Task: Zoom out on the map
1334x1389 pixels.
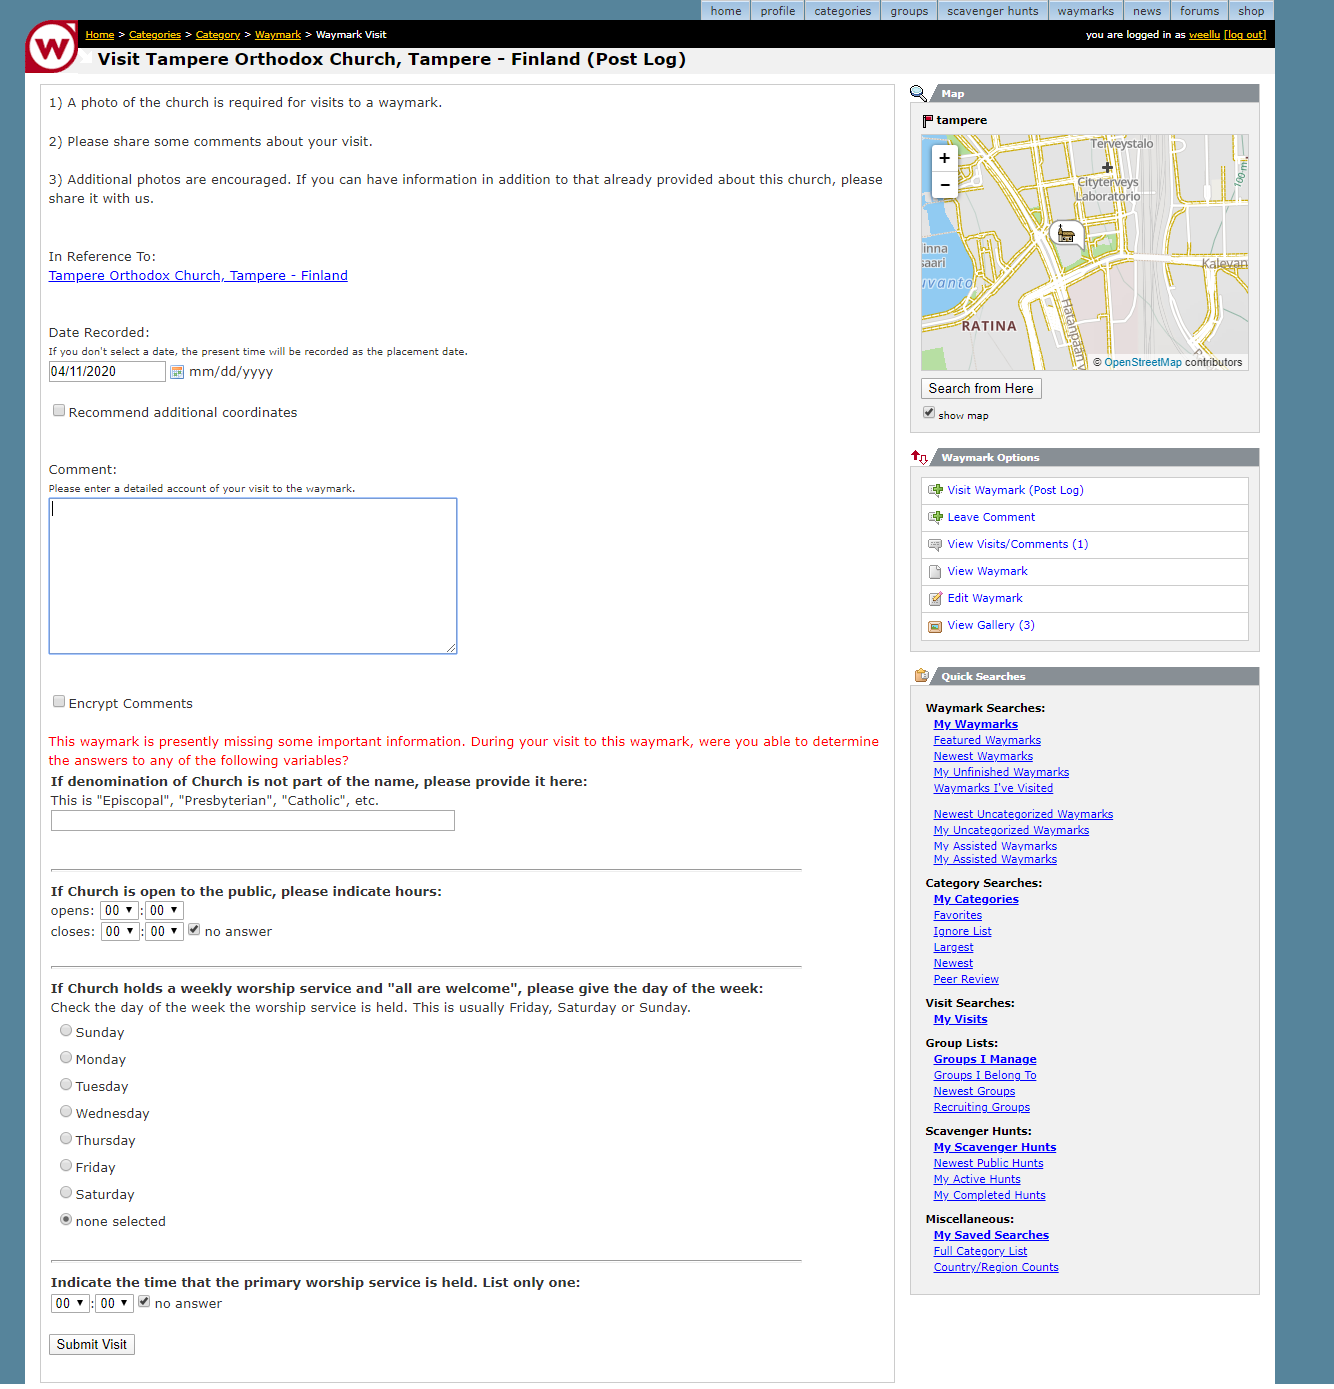Action: 944,185
